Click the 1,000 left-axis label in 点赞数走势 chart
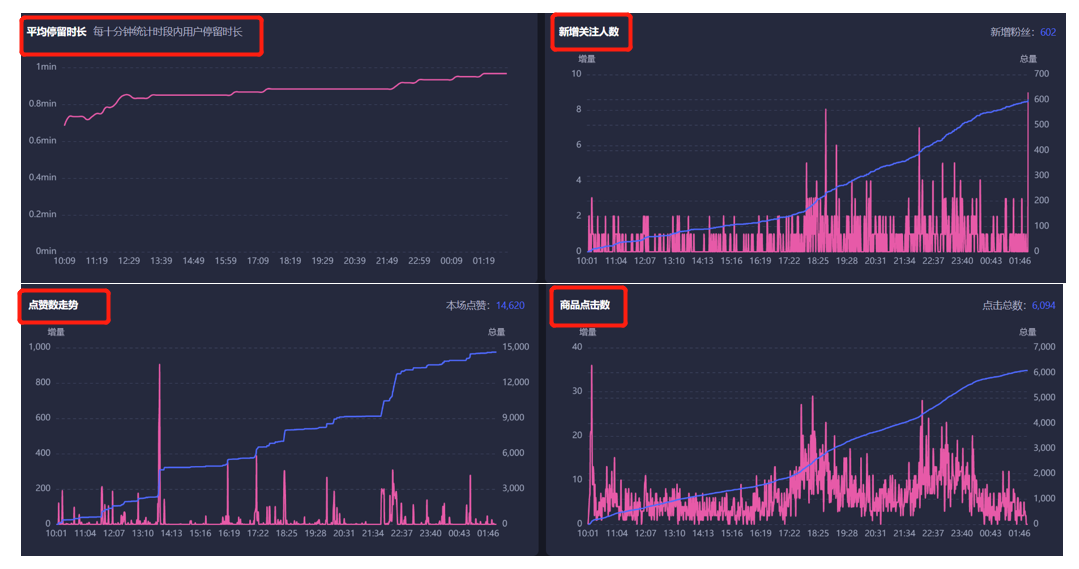Image resolution: width=1079 pixels, height=569 pixels. pyautogui.click(x=39, y=347)
